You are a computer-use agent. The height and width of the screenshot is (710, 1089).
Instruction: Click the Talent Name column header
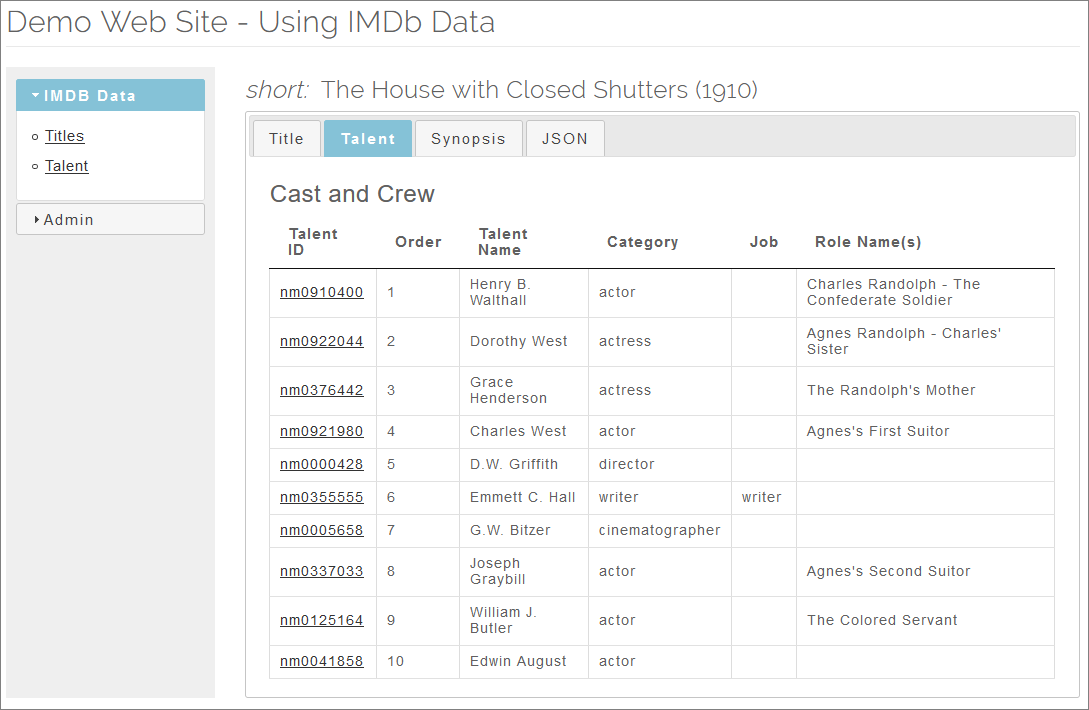[x=503, y=242]
